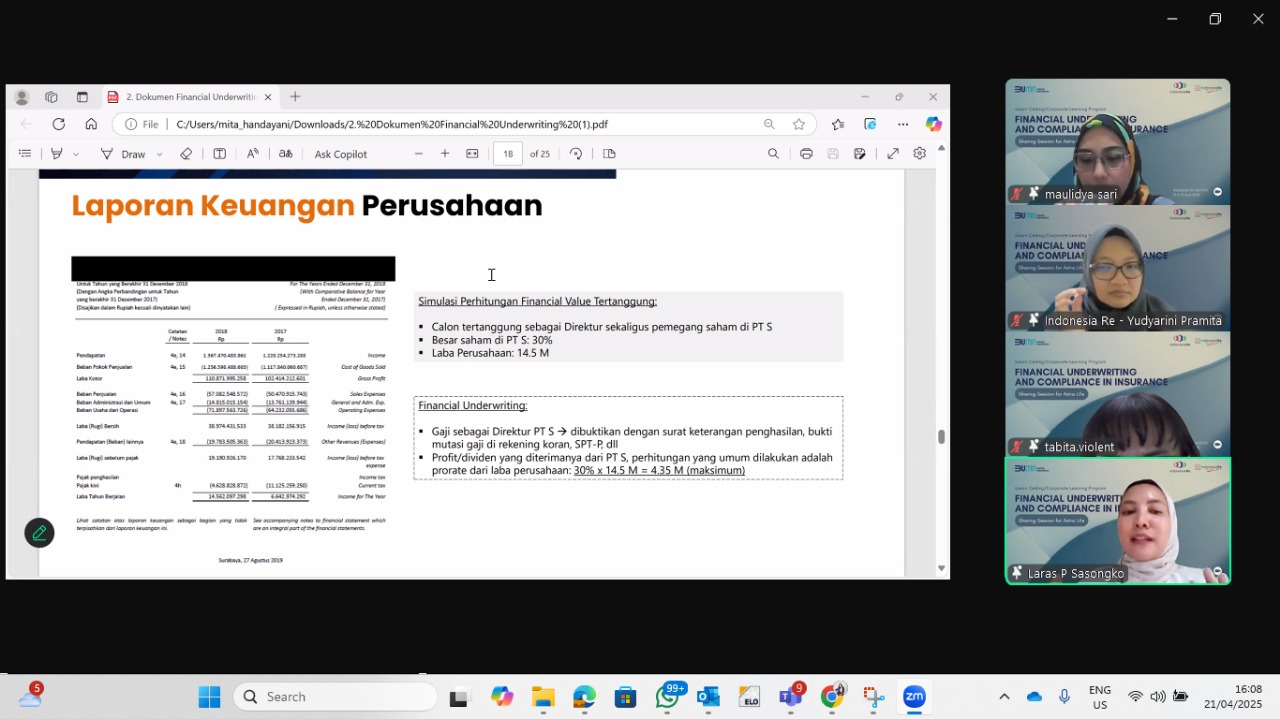The width and height of the screenshot is (1280, 719).
Task: Expand the Draw tool dropdown arrow
Action: [159, 154]
